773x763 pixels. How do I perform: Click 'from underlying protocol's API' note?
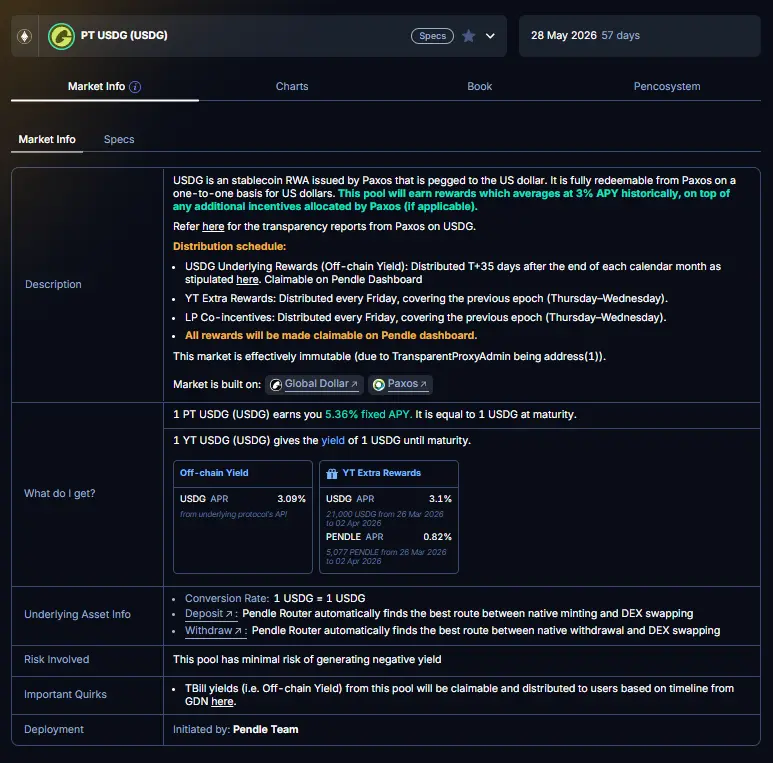pyautogui.click(x=234, y=514)
